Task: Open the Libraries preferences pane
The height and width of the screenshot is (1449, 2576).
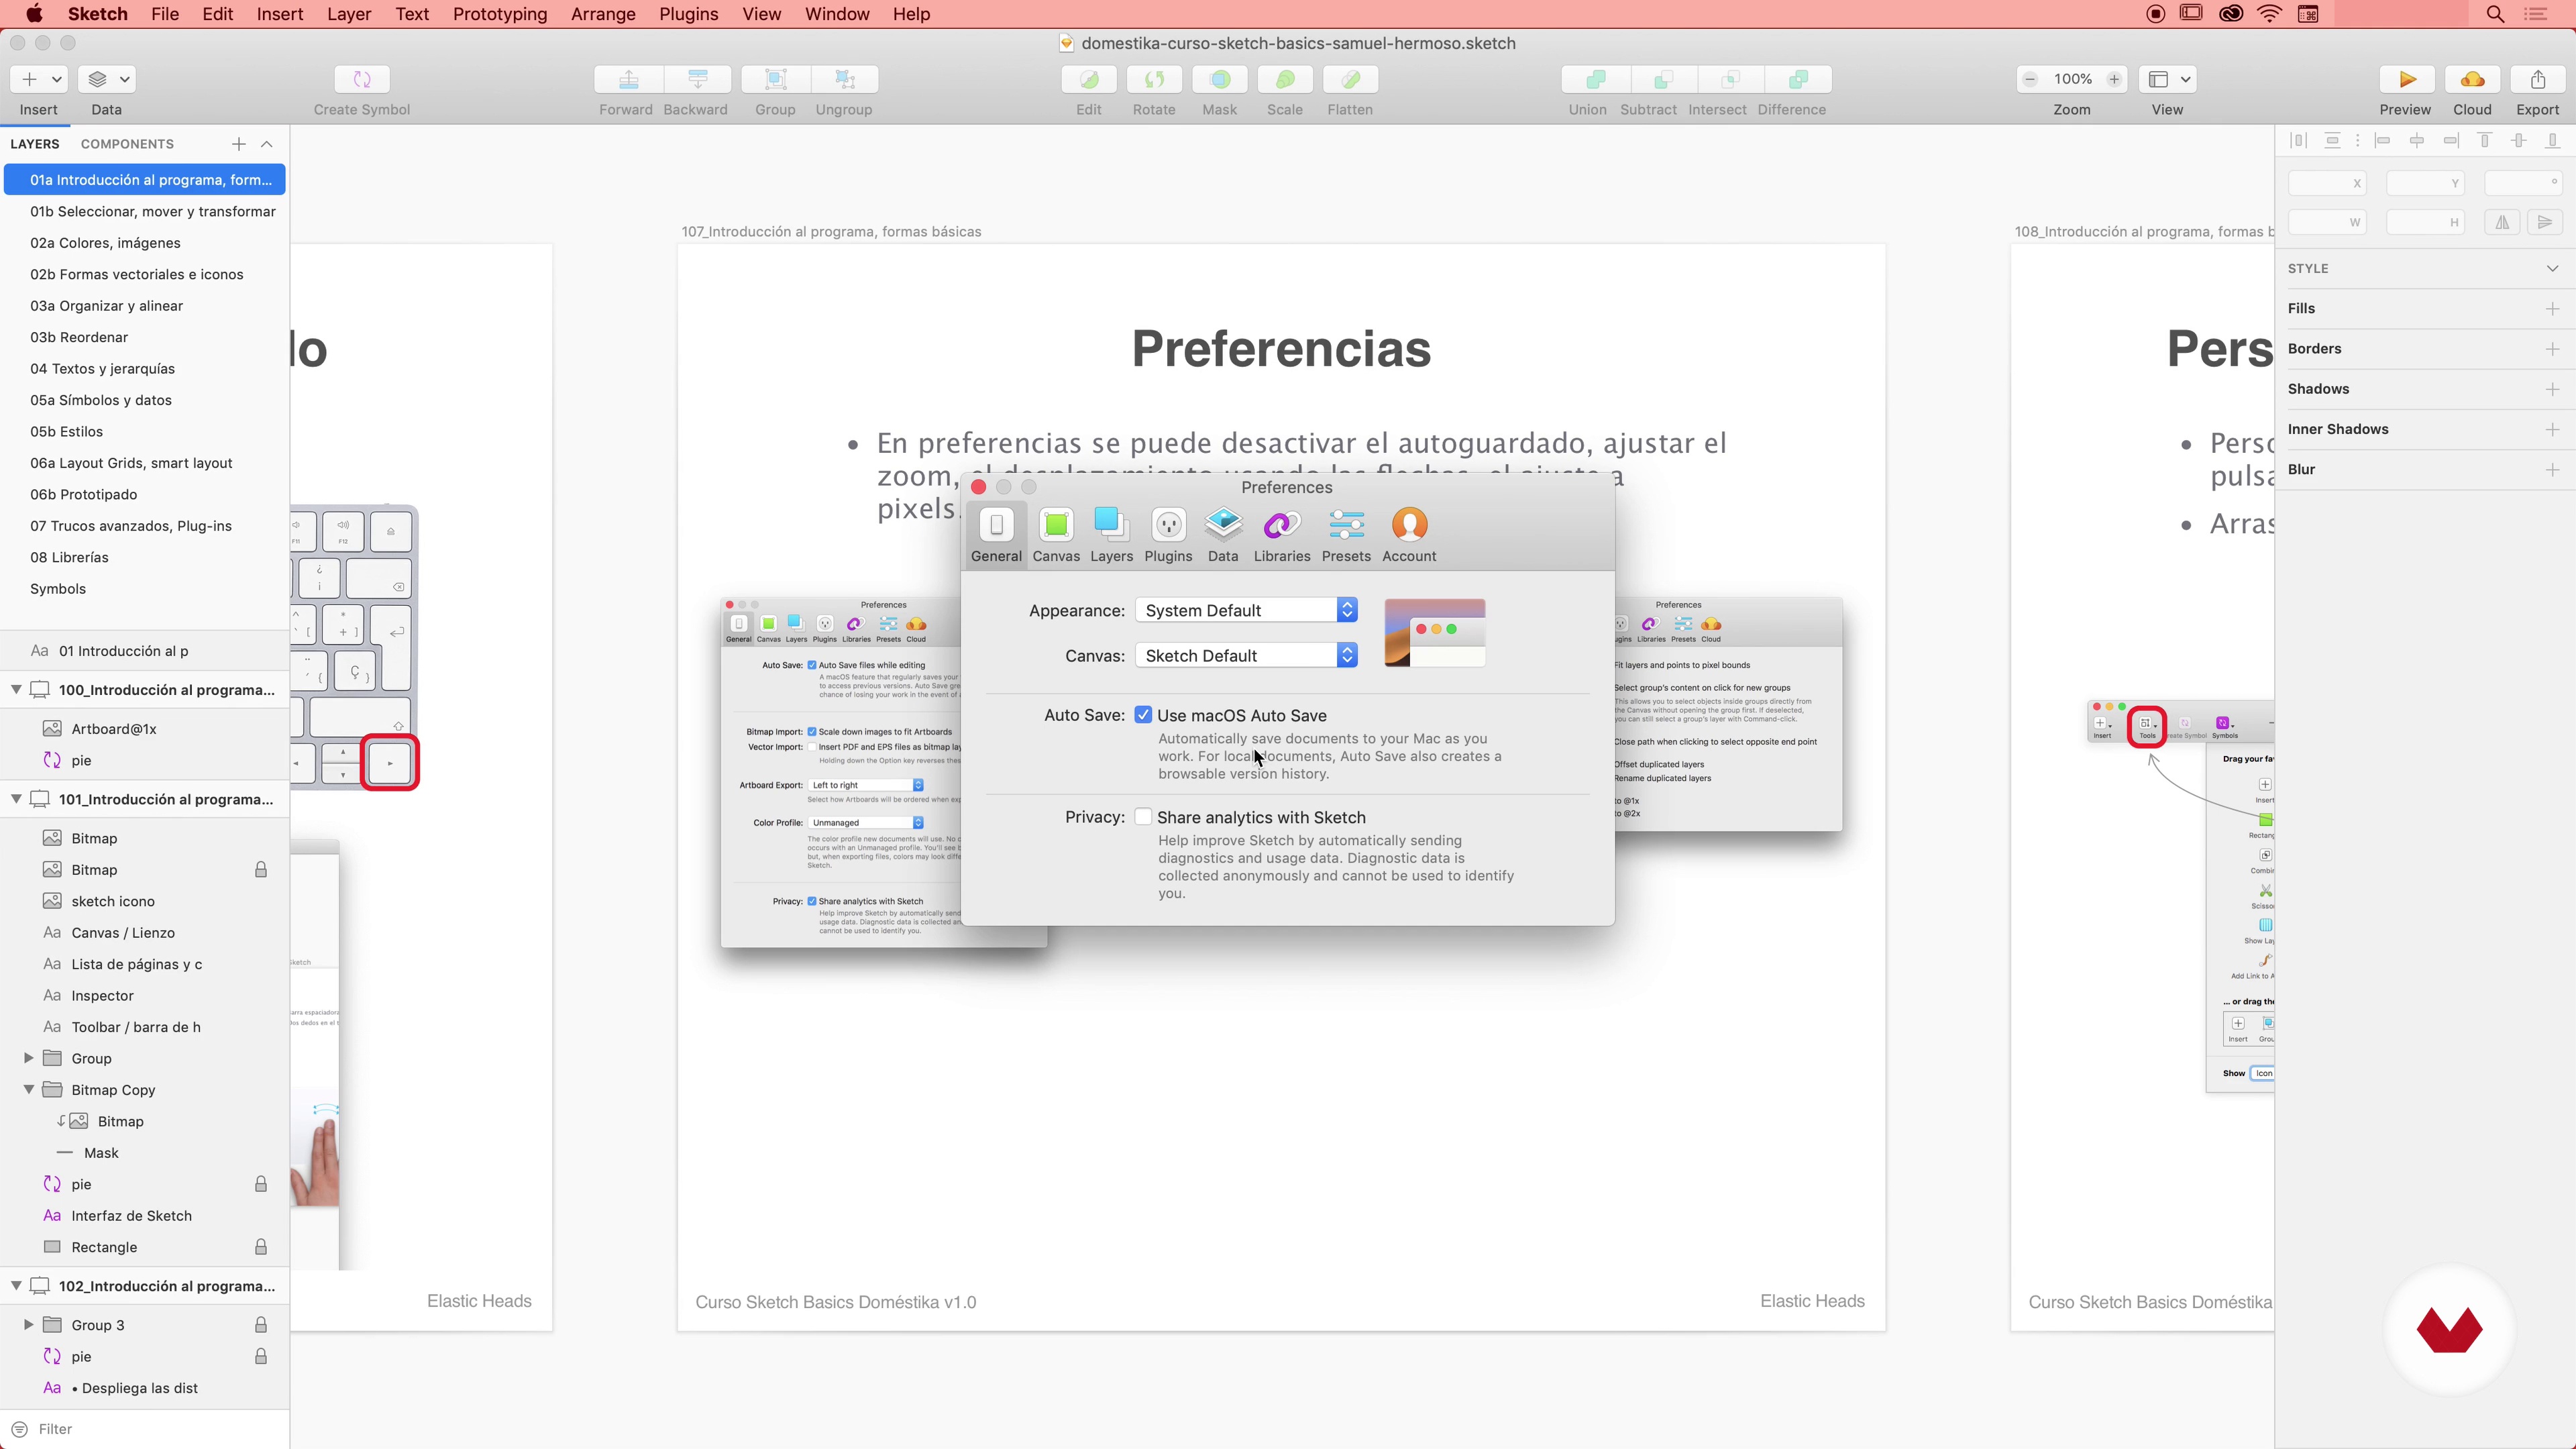Action: pos(1282,535)
